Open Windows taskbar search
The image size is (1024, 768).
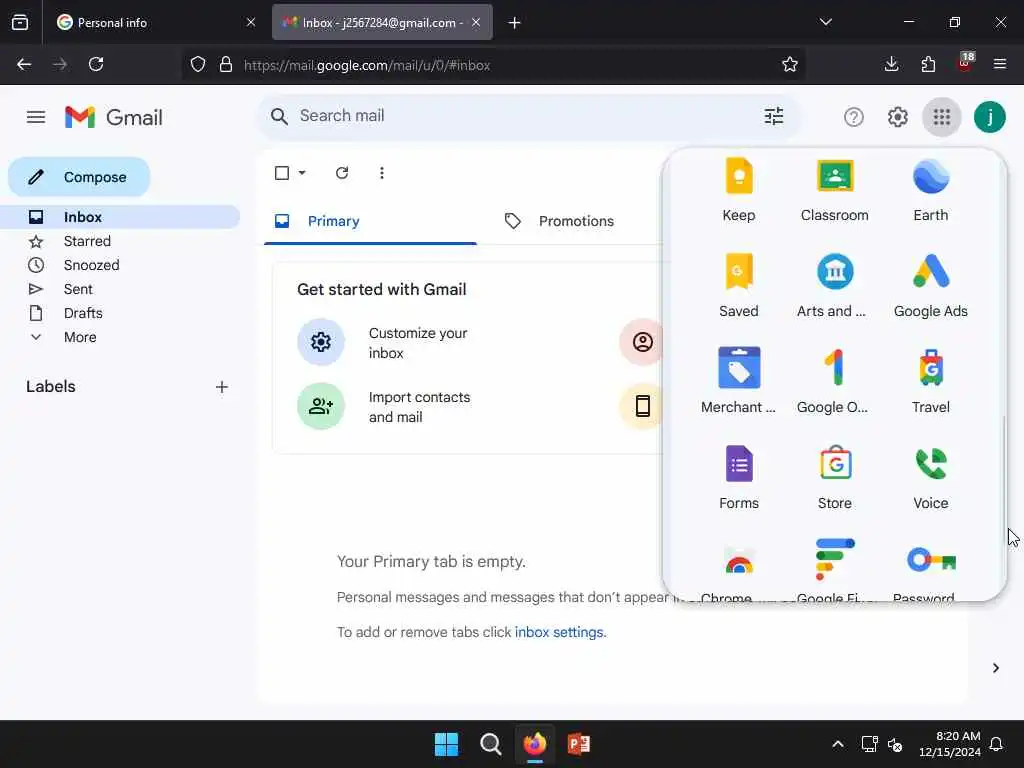(490, 744)
